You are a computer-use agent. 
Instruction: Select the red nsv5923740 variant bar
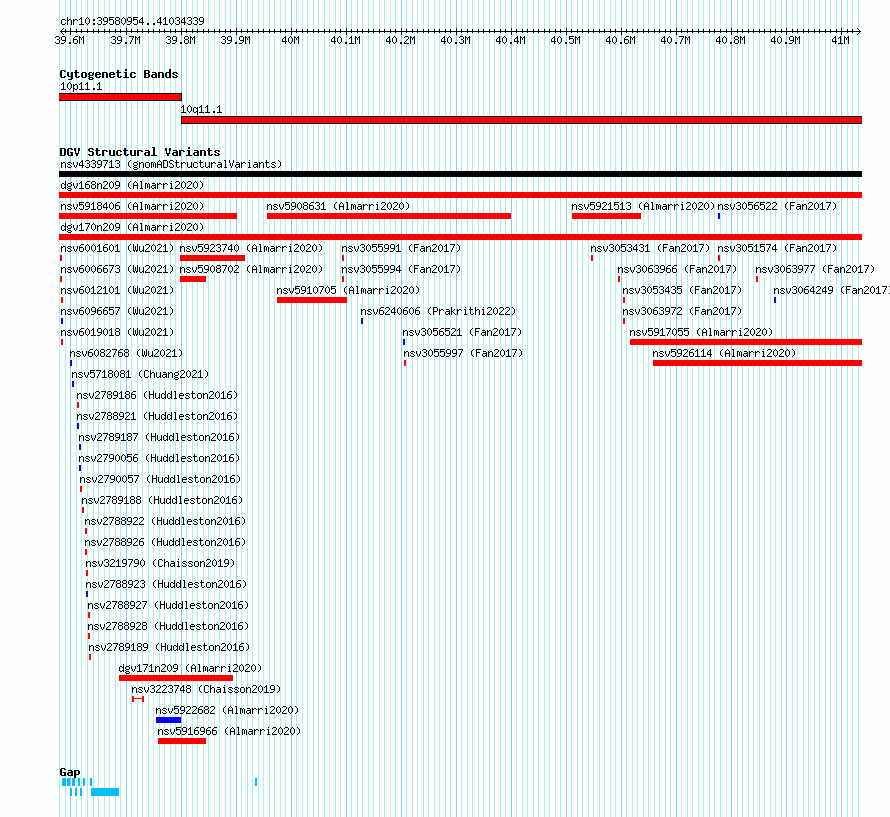click(x=212, y=258)
